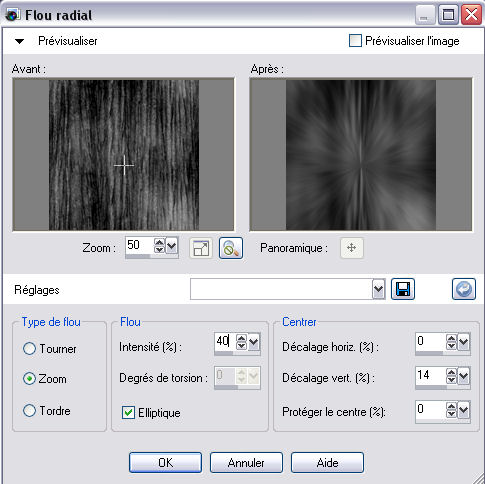Collapse the Prévisualiser triangle arrow

[20, 41]
